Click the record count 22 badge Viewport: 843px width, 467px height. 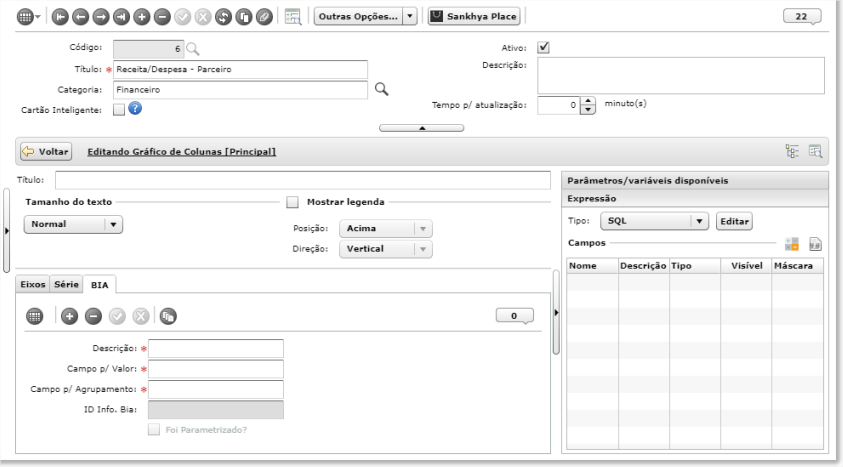click(x=802, y=17)
